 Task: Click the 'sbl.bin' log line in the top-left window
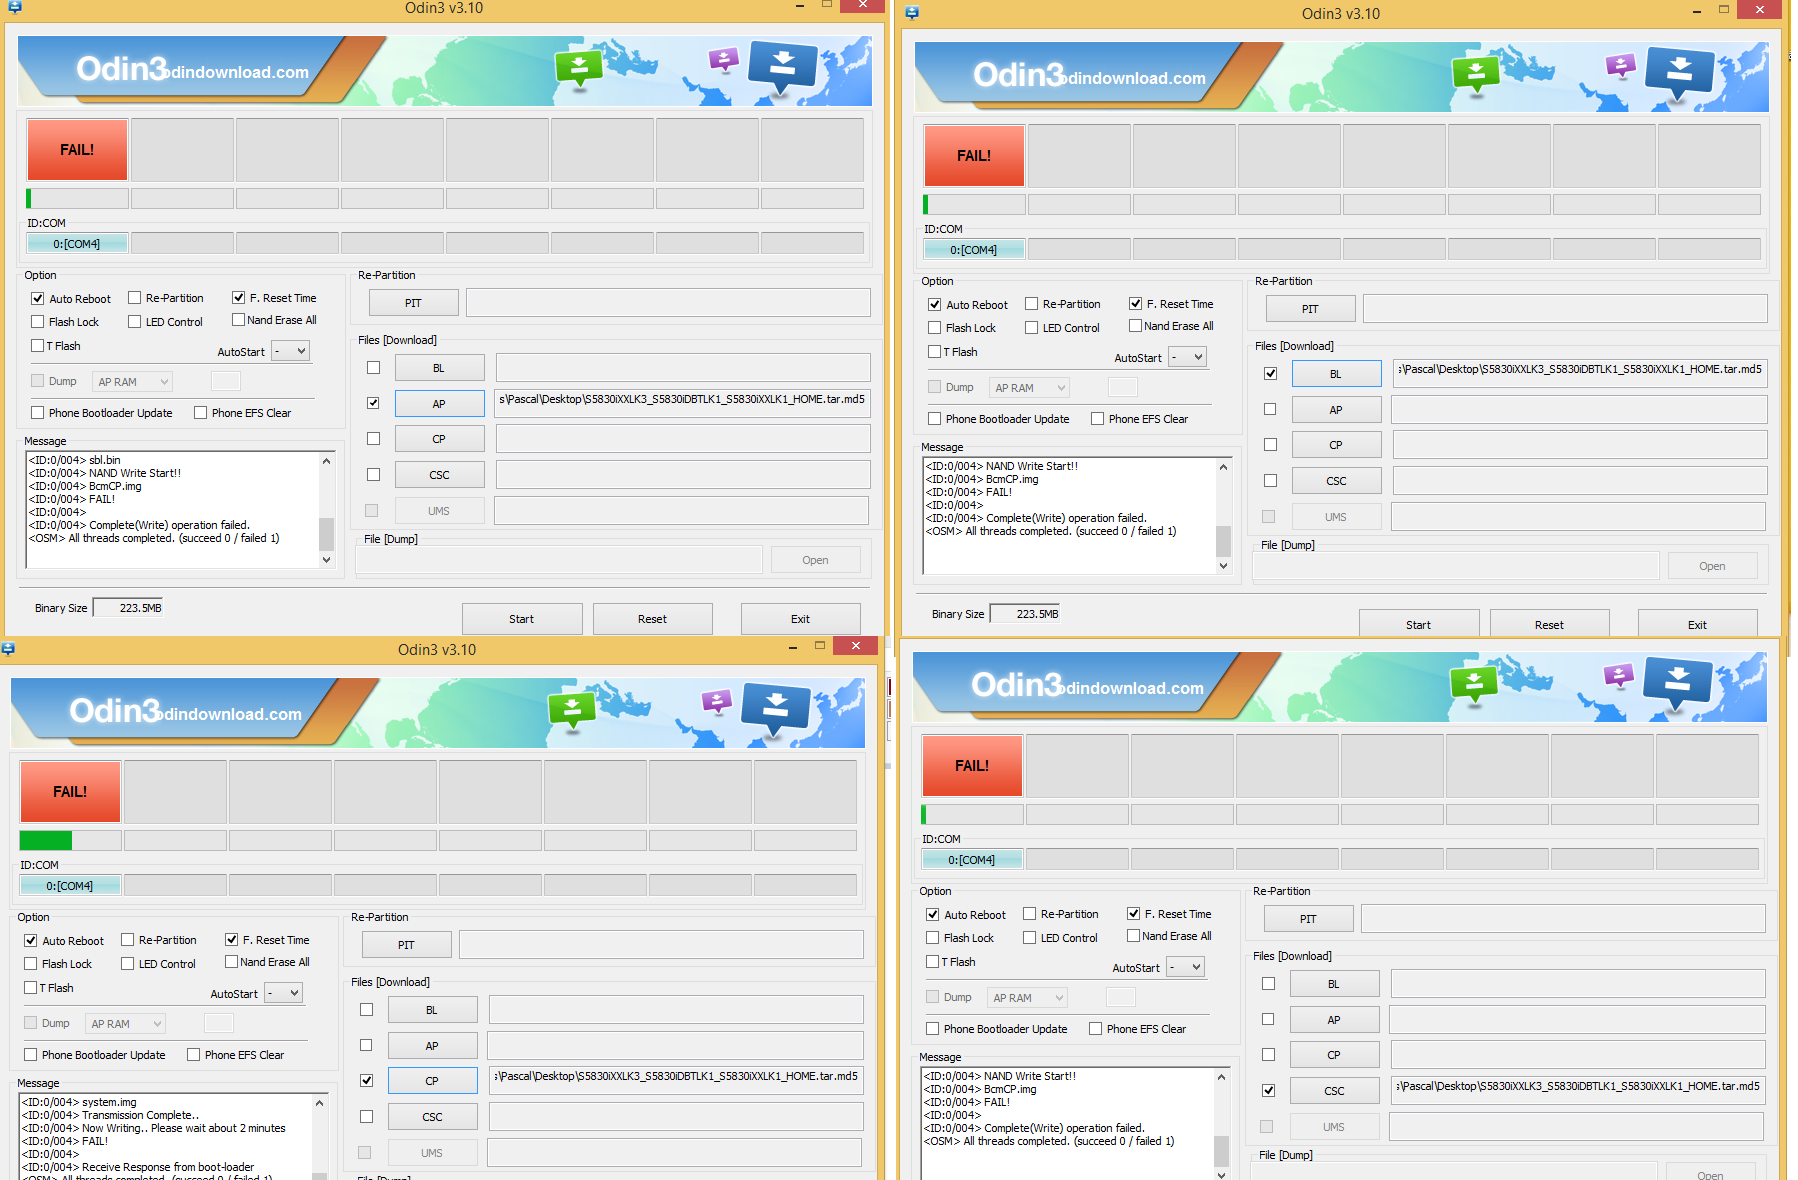[75, 460]
